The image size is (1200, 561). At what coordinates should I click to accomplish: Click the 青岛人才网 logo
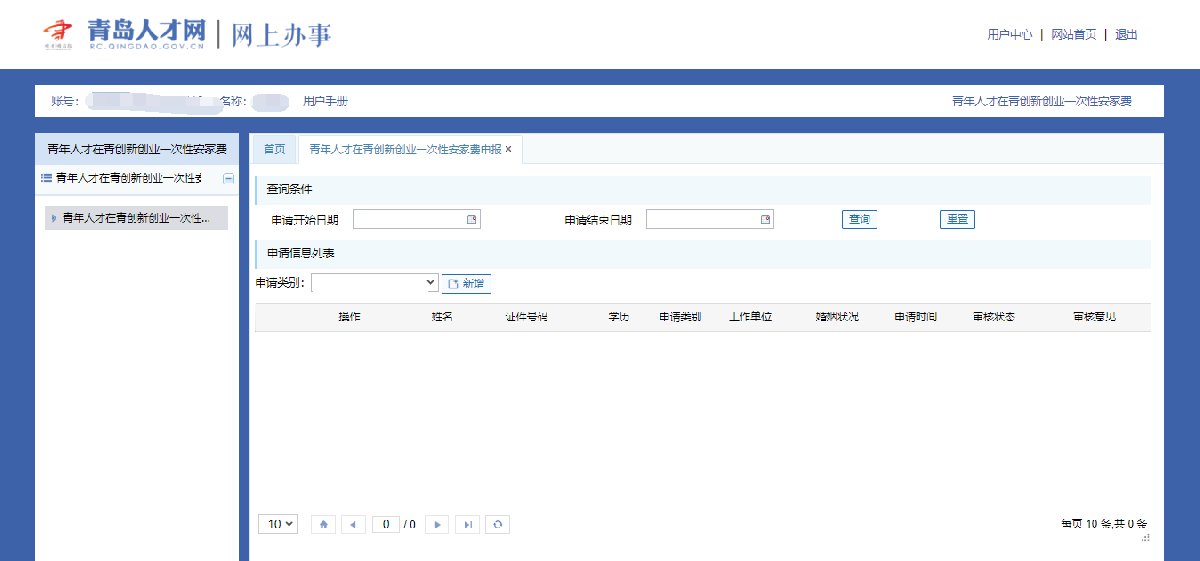point(125,34)
